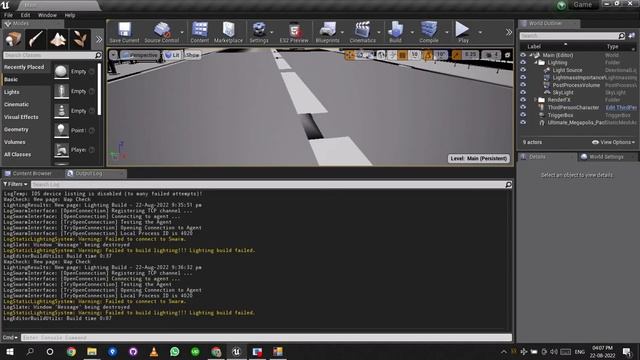This screenshot has width=640, height=360.
Task: Open the Cmd console type dropdown
Action: (10, 338)
